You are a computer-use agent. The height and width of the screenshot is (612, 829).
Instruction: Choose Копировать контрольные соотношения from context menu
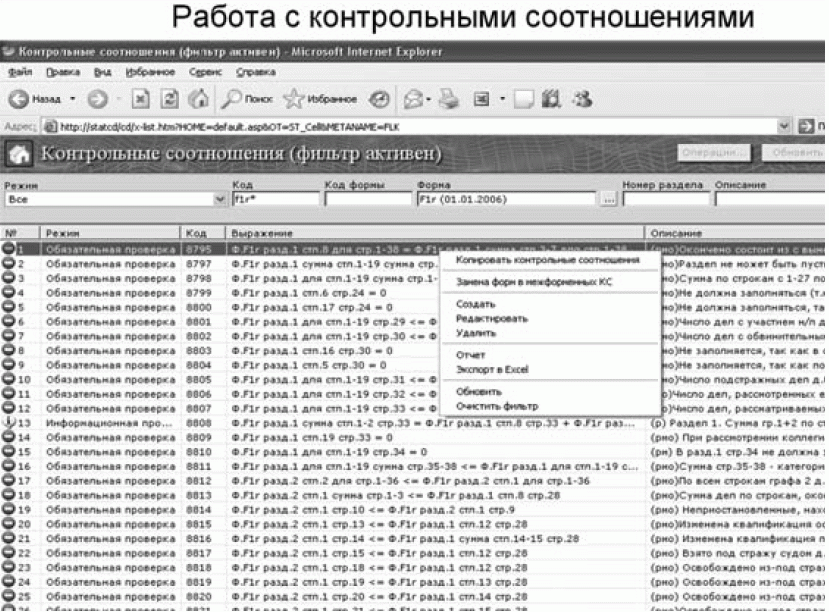click(548, 260)
